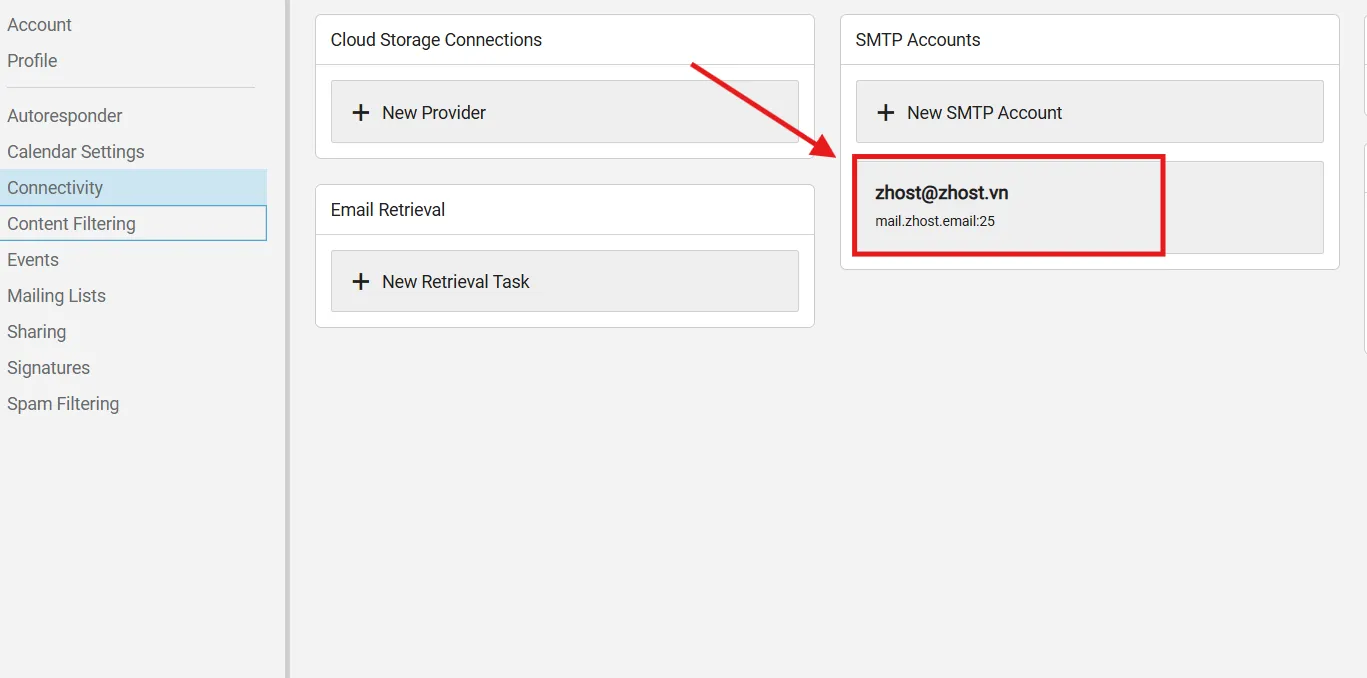The height and width of the screenshot is (678, 1367).
Task: Open Account settings in the sidebar
Action: point(40,25)
